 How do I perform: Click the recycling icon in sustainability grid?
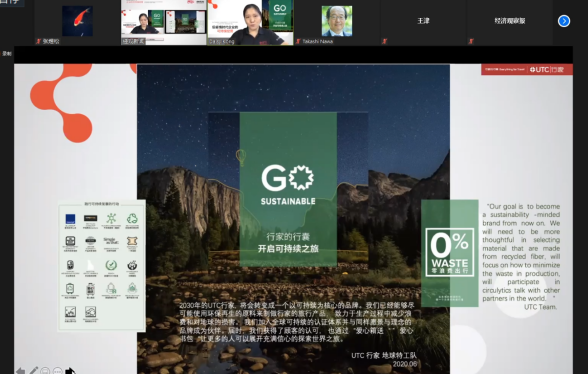(x=132, y=218)
